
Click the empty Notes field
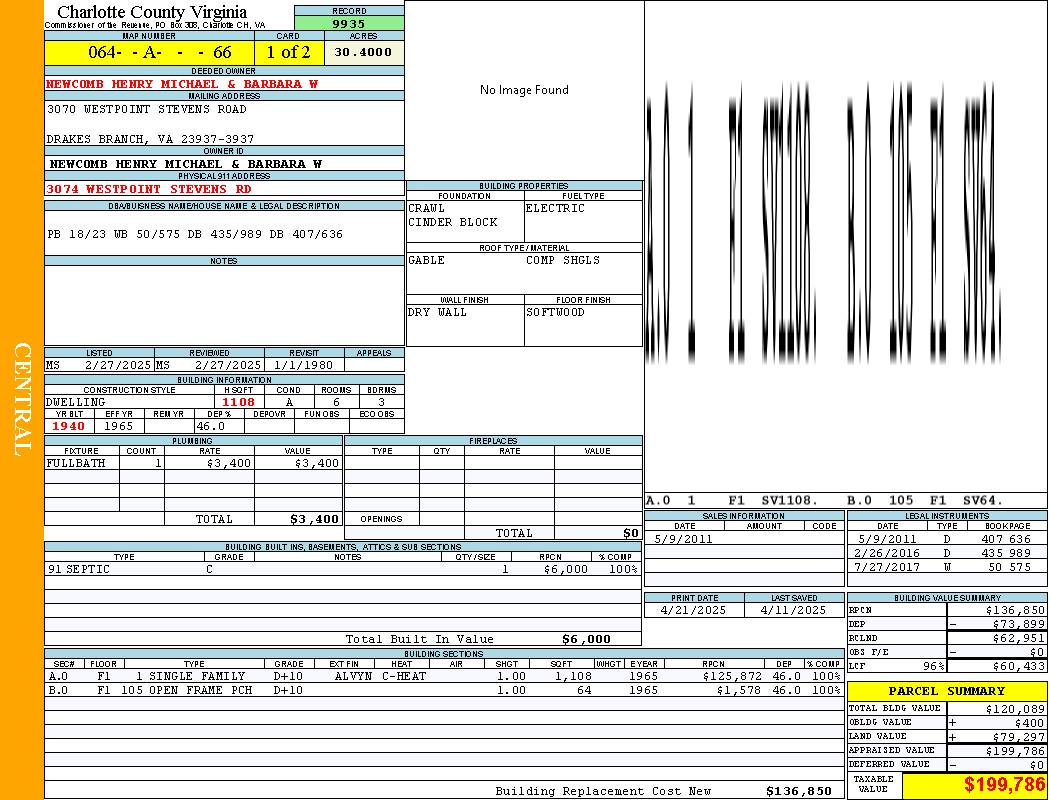pyautogui.click(x=224, y=305)
